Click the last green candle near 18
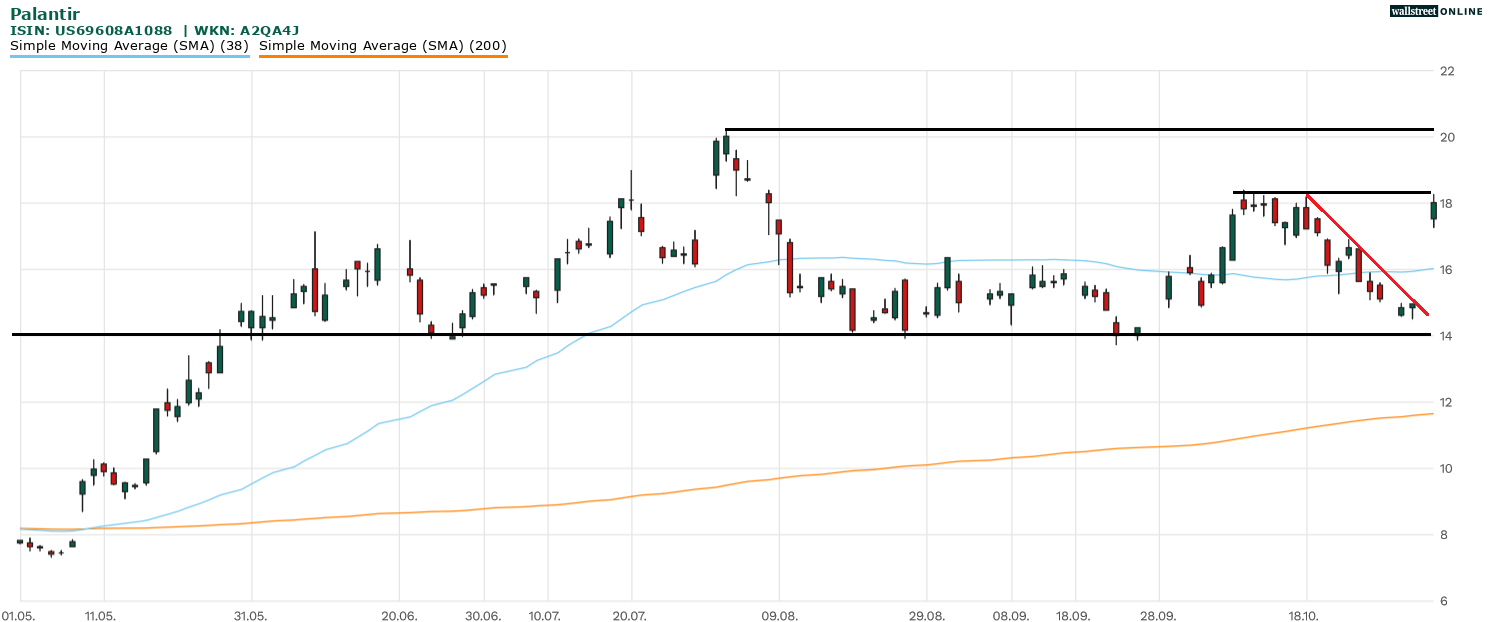The image size is (1490, 622). (x=1433, y=210)
